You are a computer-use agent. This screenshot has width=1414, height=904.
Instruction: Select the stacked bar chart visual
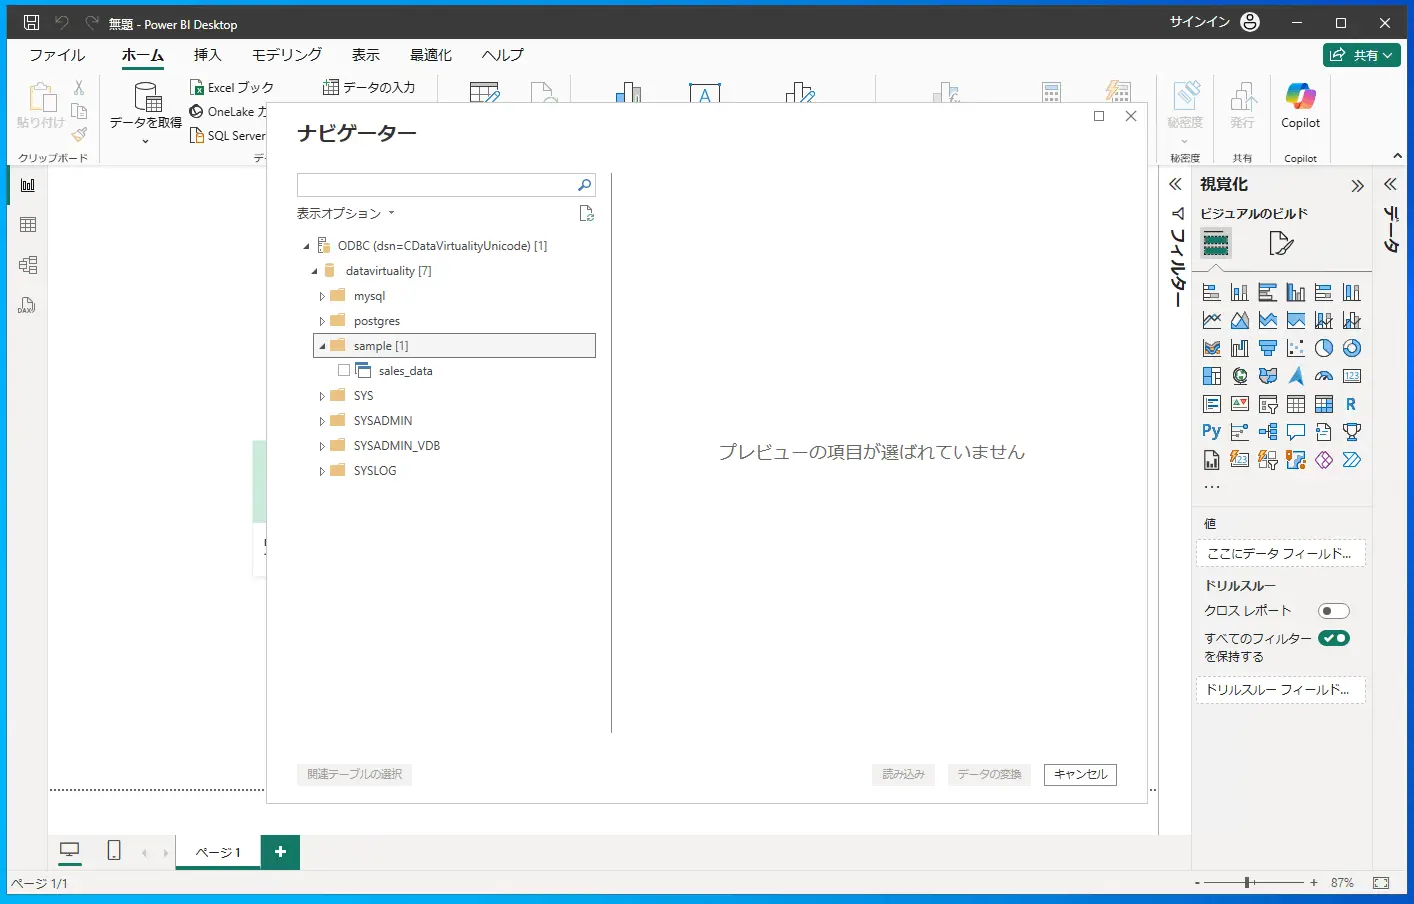1211,293
